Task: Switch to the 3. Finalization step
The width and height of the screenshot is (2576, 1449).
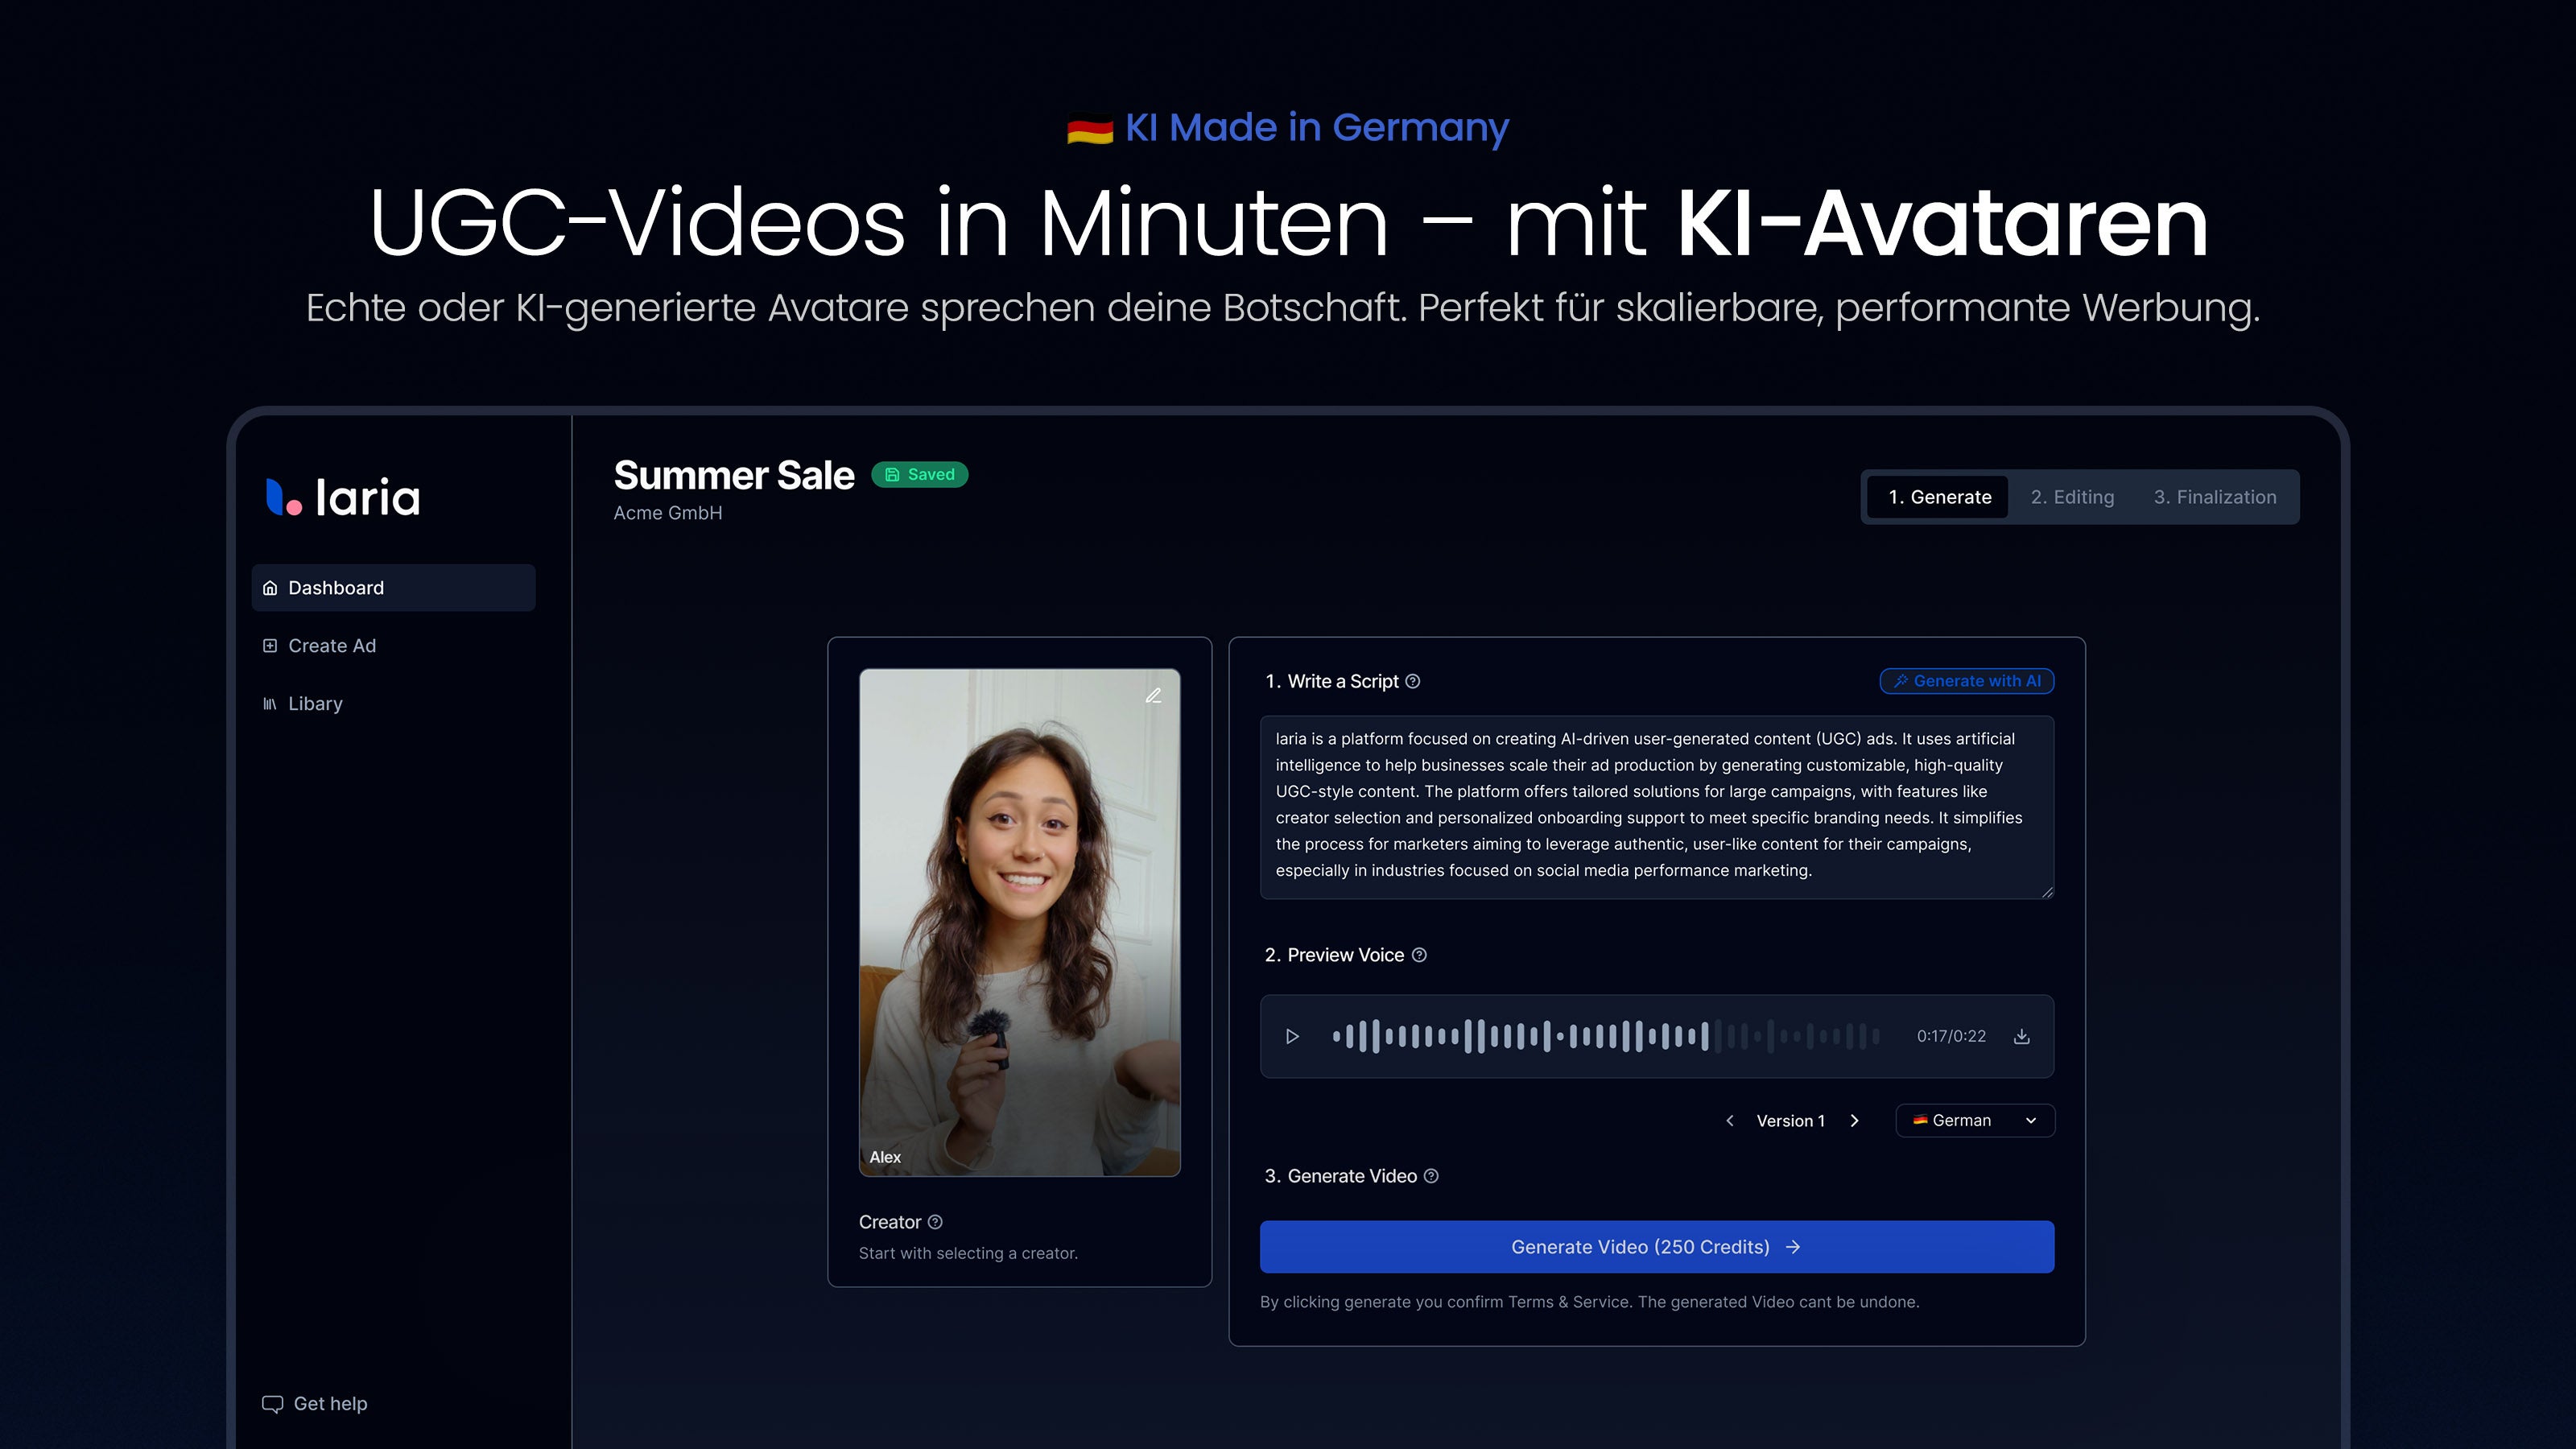Action: (x=2214, y=497)
